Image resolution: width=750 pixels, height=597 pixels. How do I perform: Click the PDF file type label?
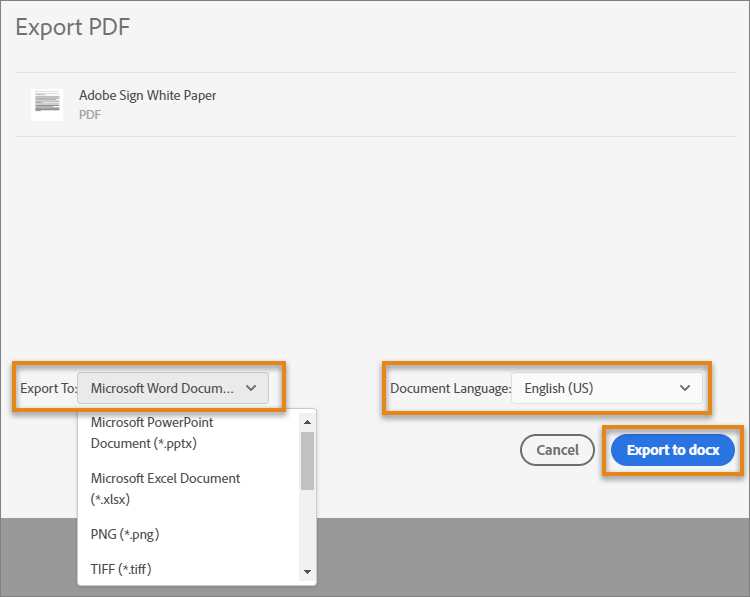(x=90, y=115)
